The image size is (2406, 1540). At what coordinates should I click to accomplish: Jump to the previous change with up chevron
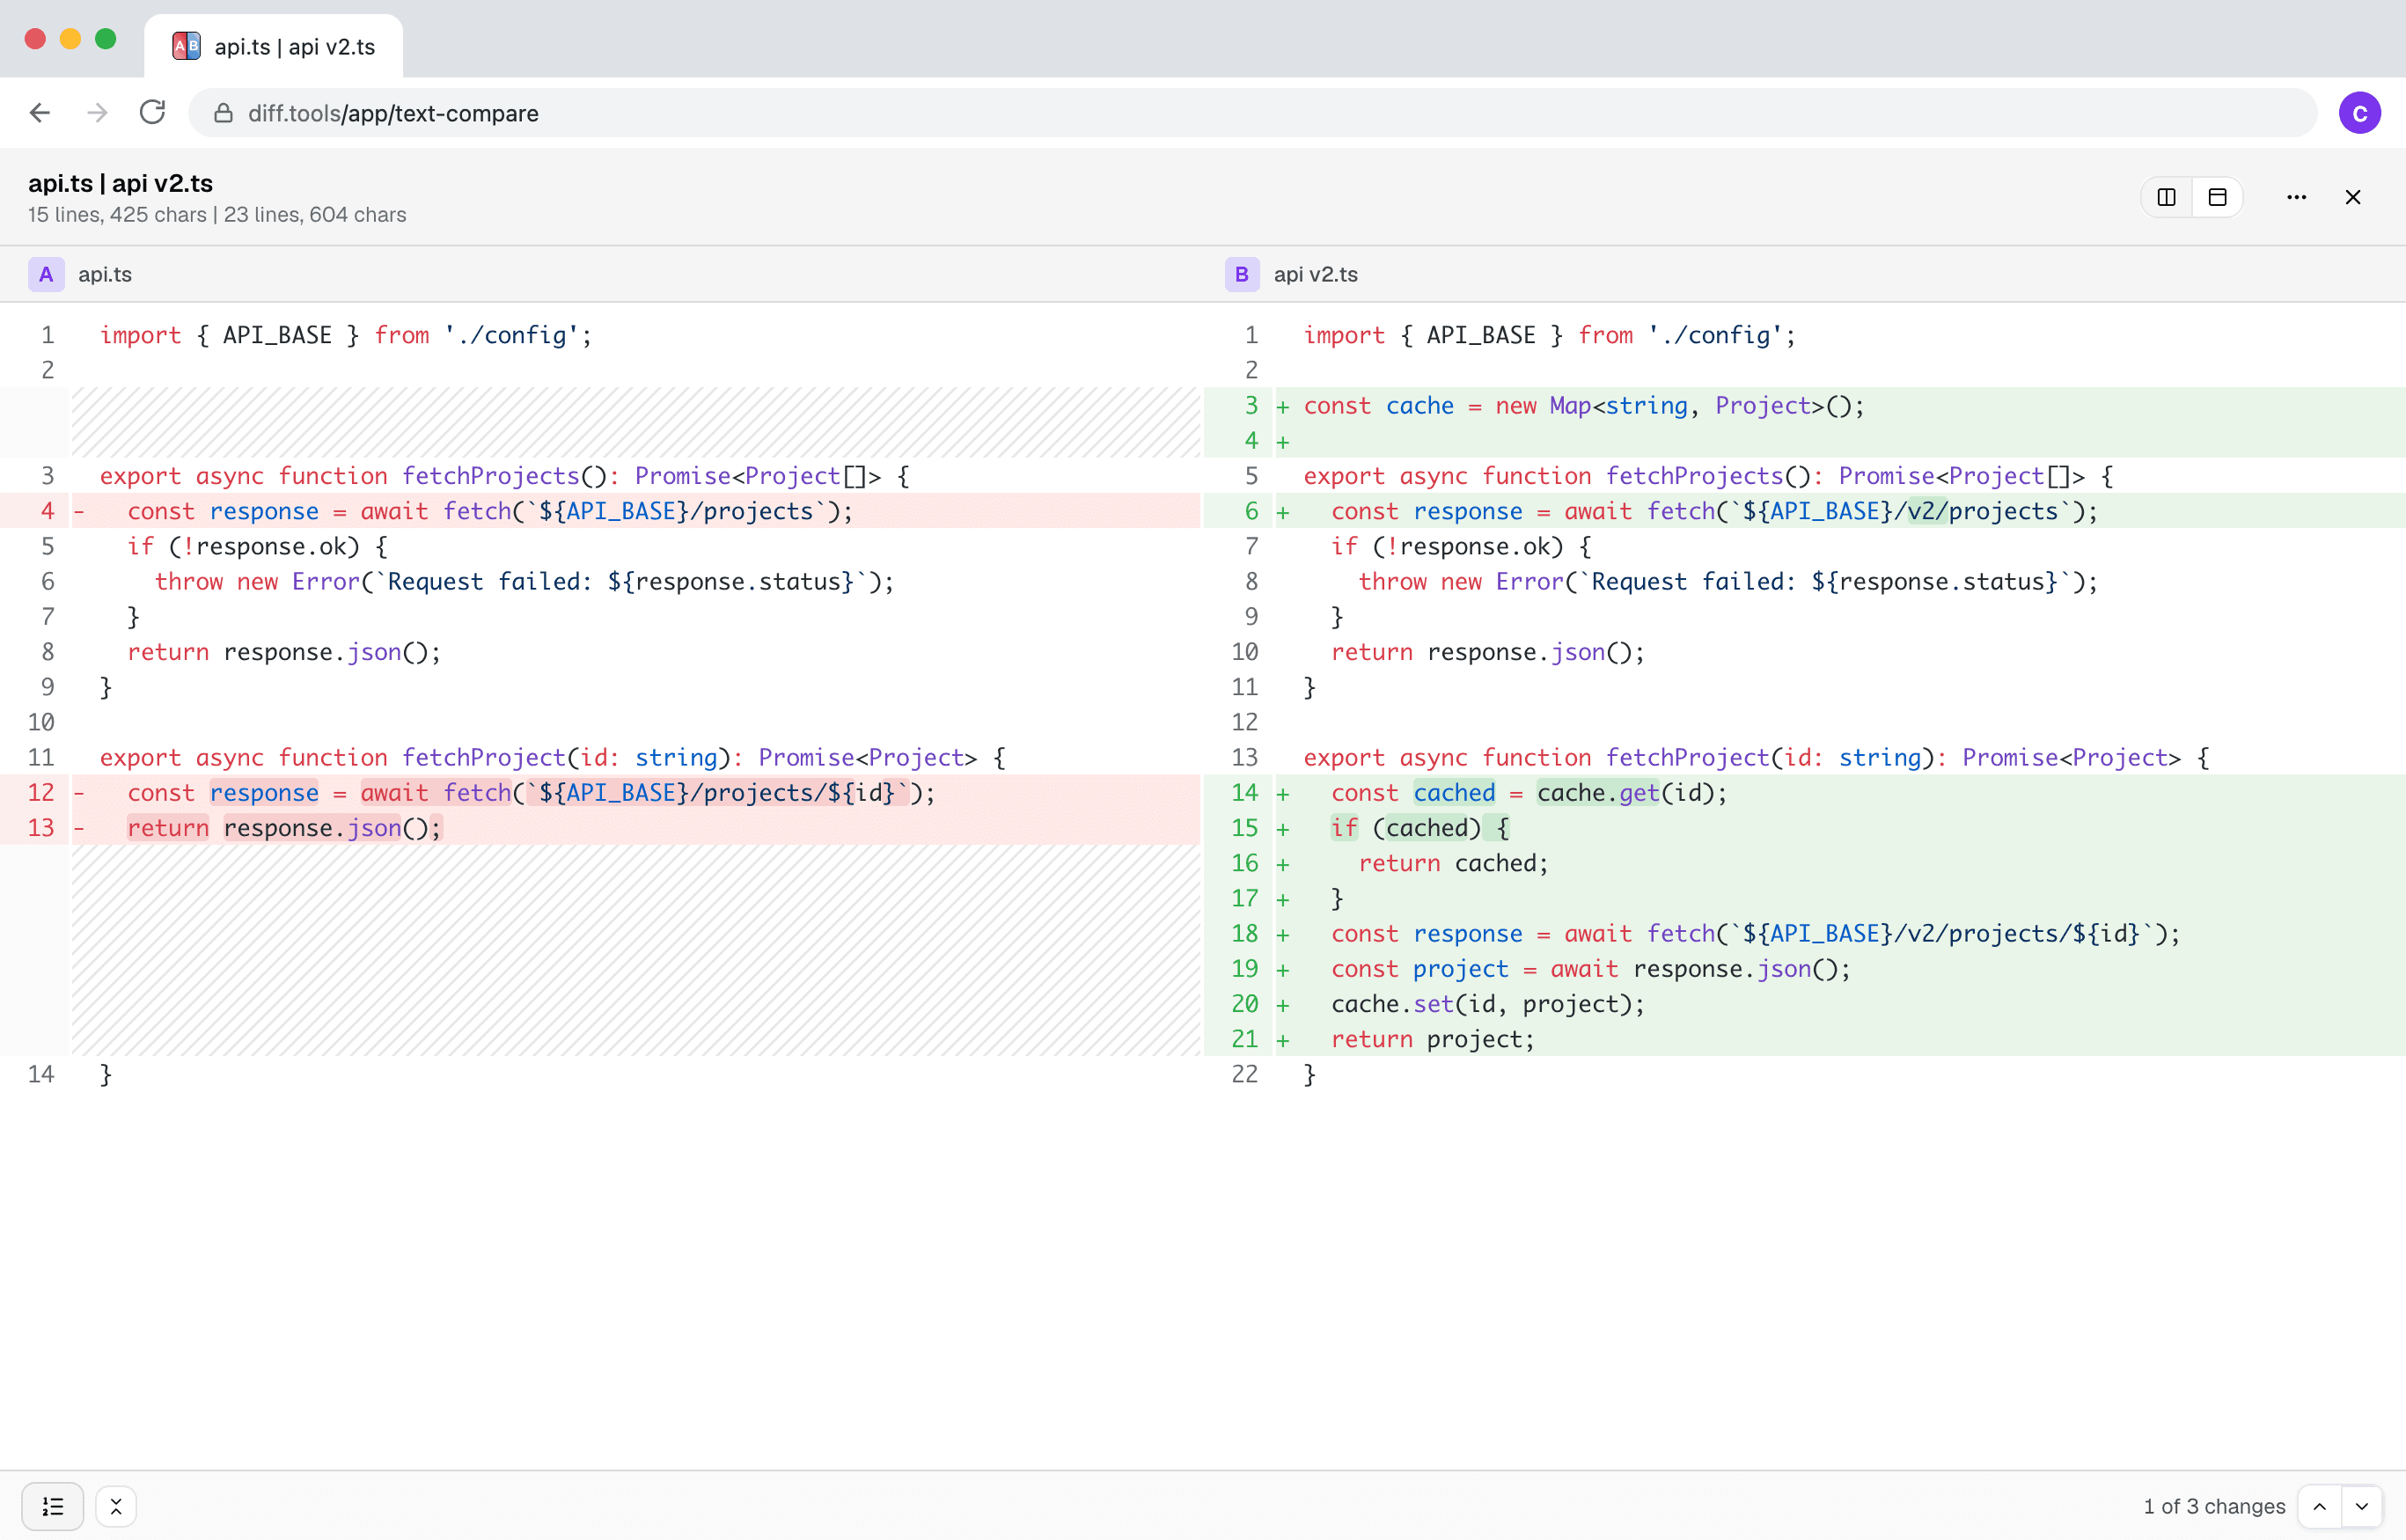[x=2319, y=1506]
